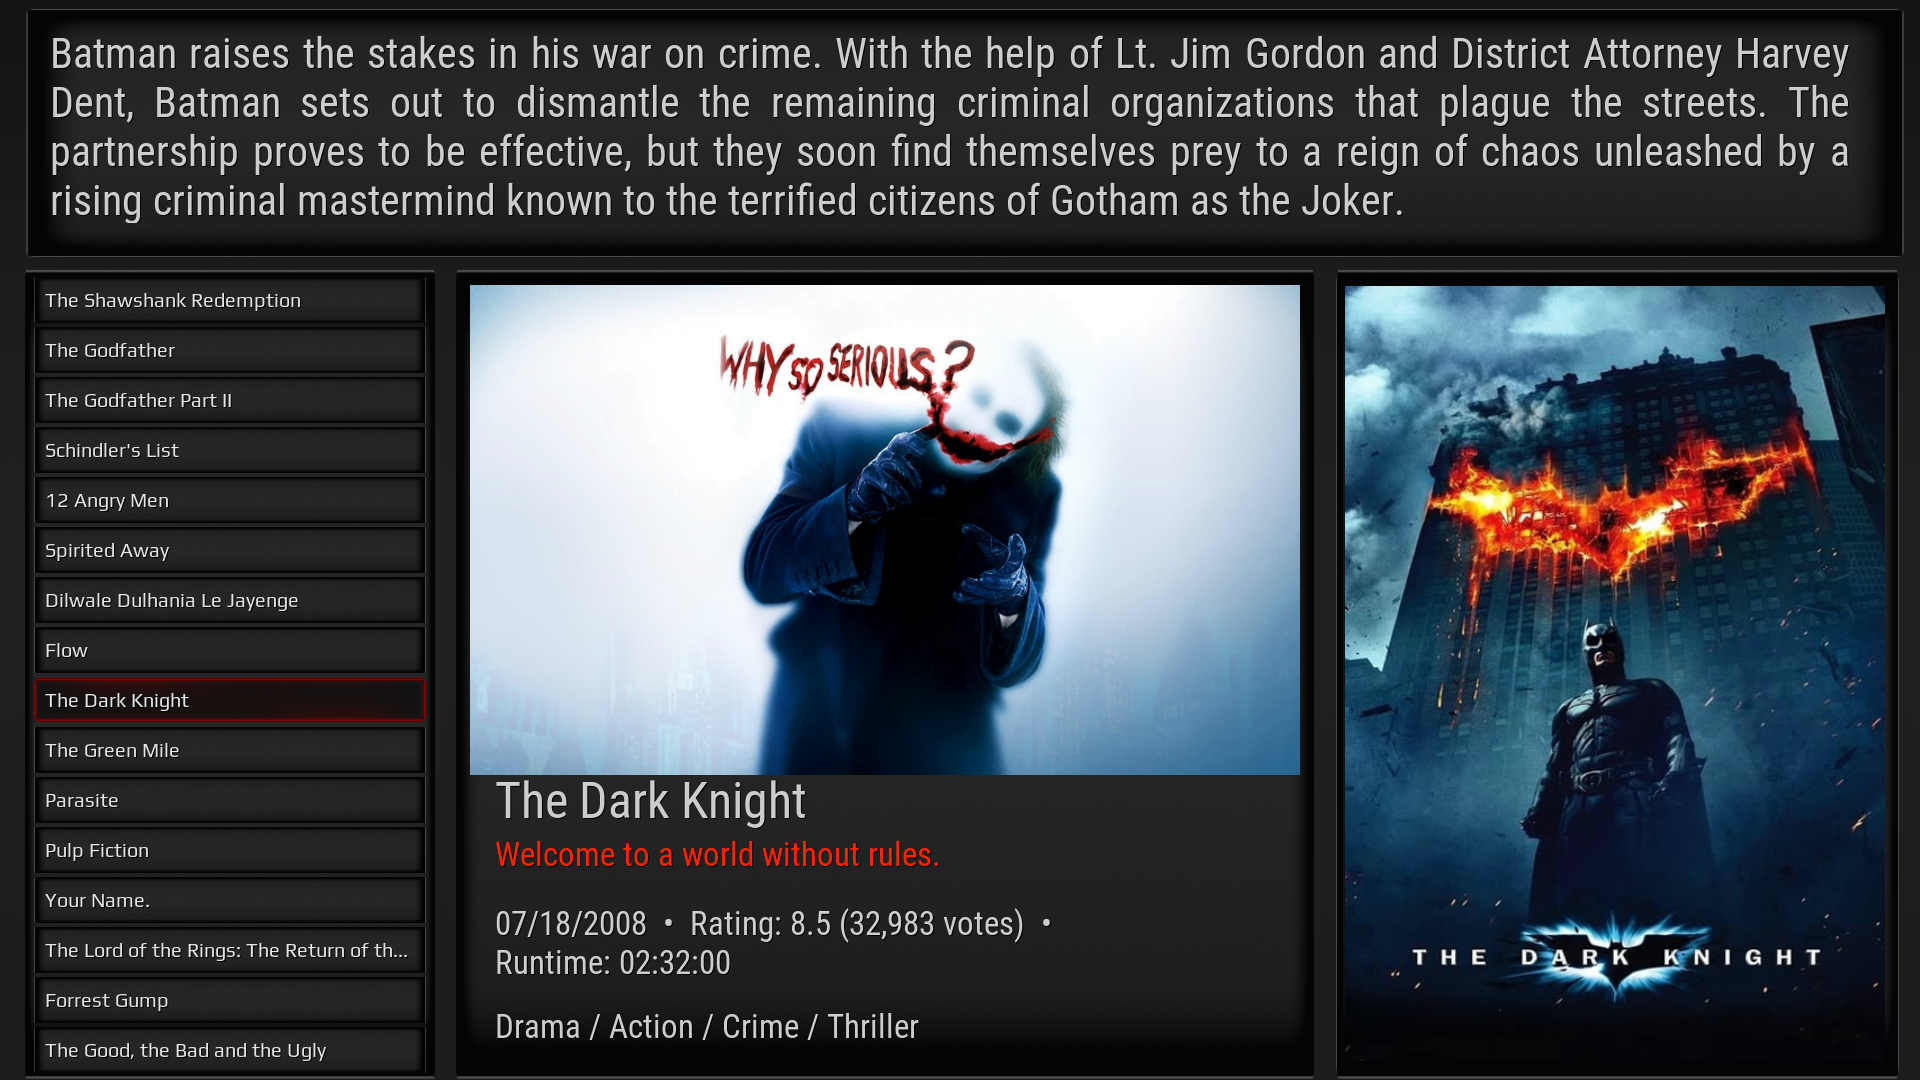Open Schindler's List entry
Viewport: 1920px width, 1080px height.
230,450
